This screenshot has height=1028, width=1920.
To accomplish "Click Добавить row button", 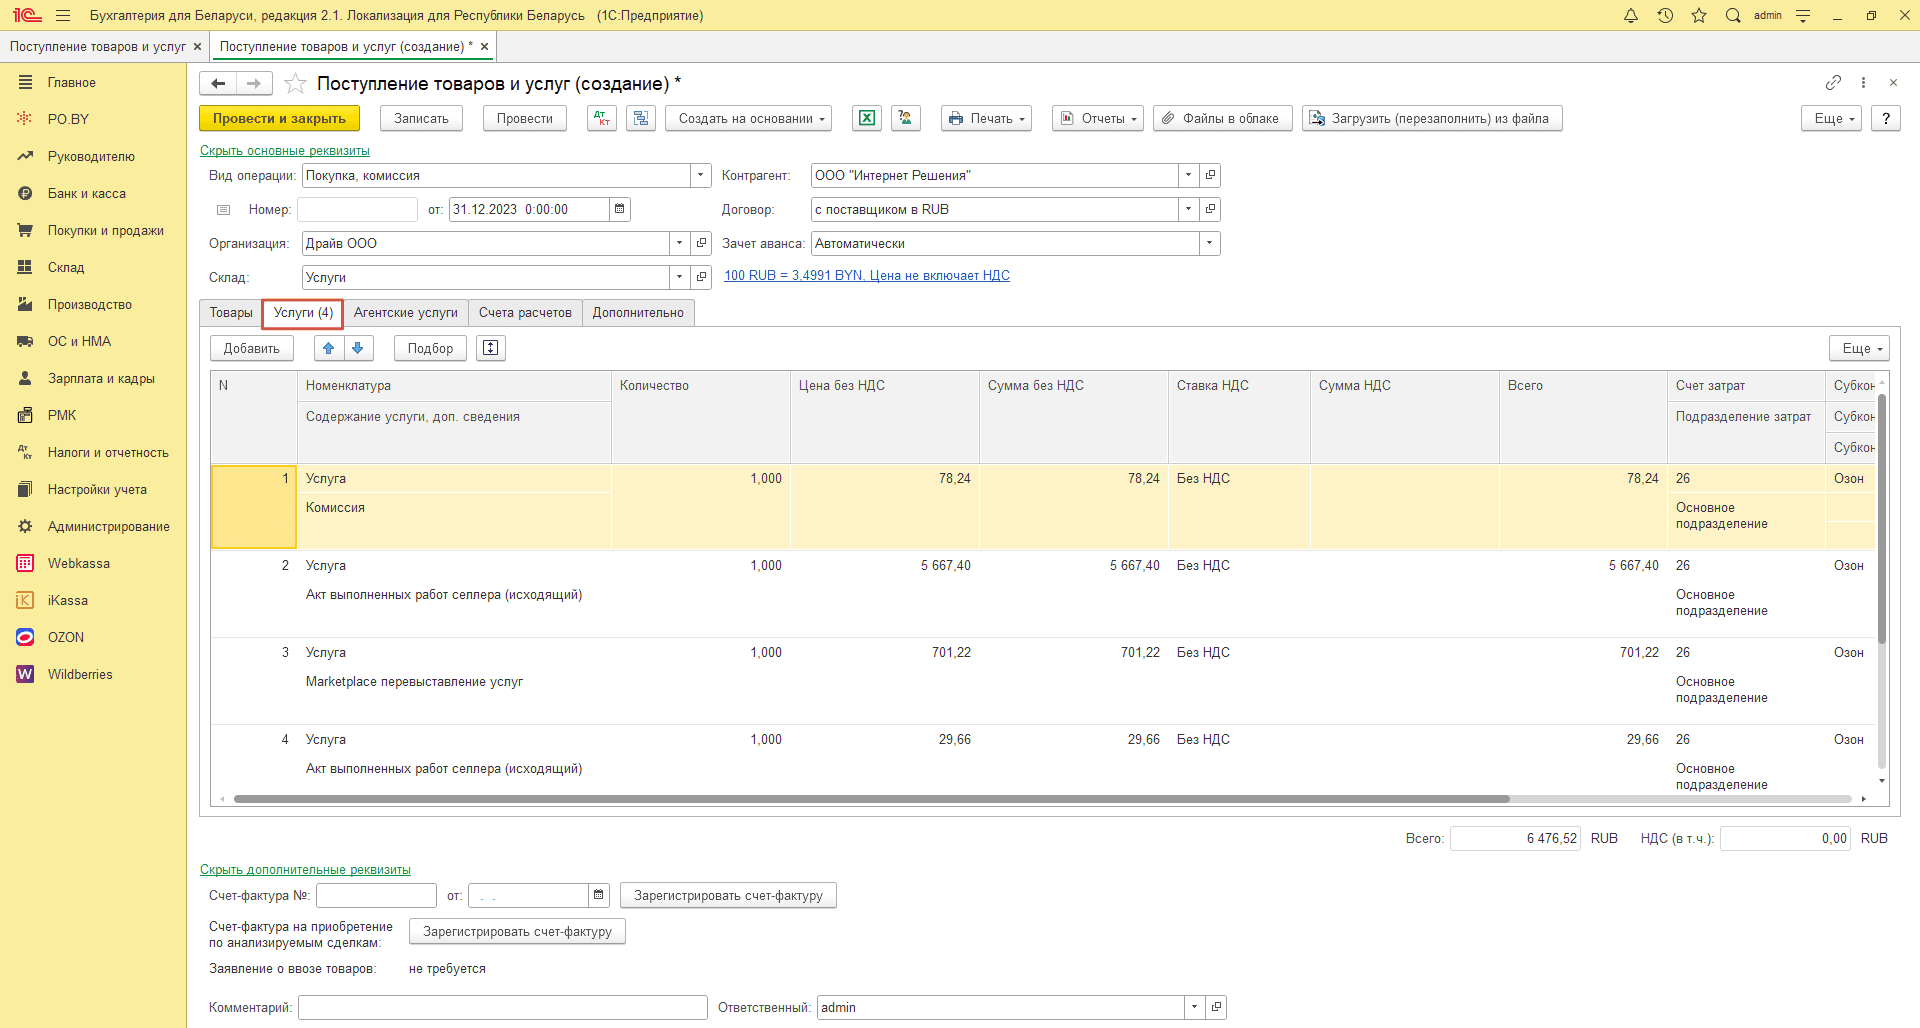I will tap(252, 348).
